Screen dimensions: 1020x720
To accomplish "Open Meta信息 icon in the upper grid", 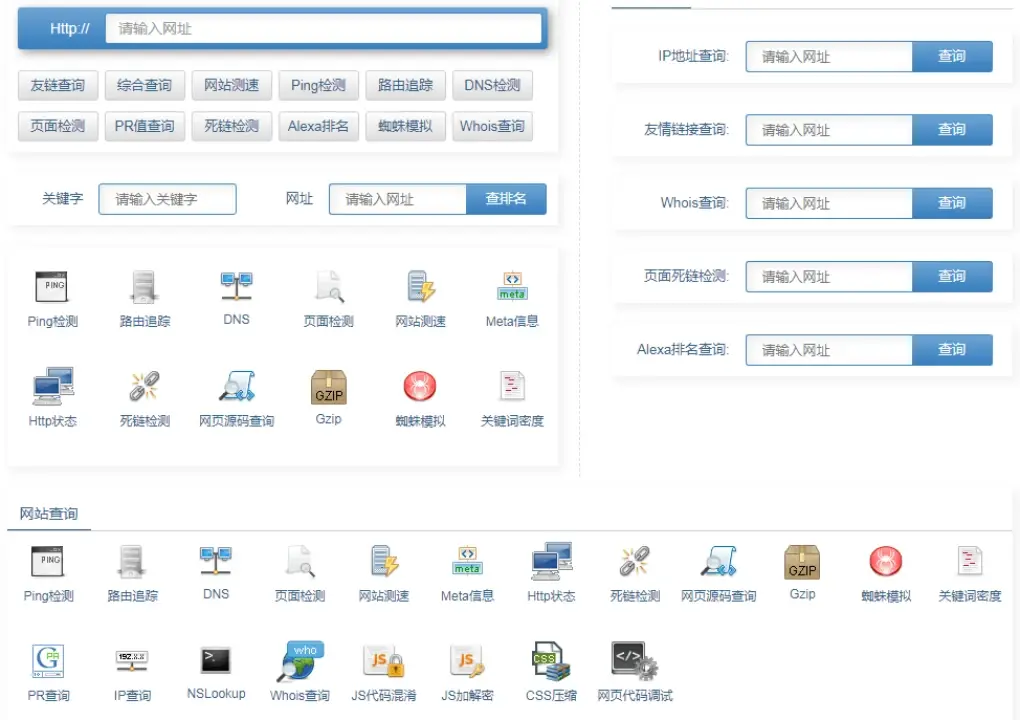I will click(x=513, y=287).
